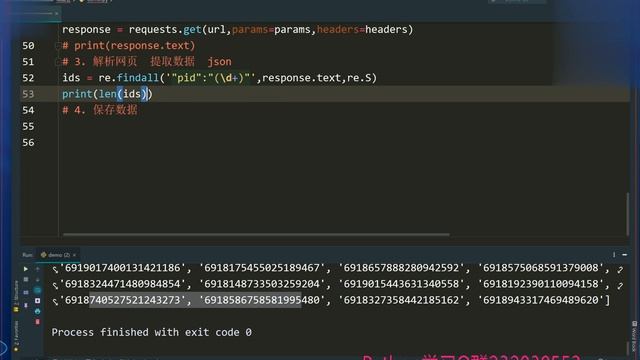Click the '# 3.' json comment line

pos(147,62)
